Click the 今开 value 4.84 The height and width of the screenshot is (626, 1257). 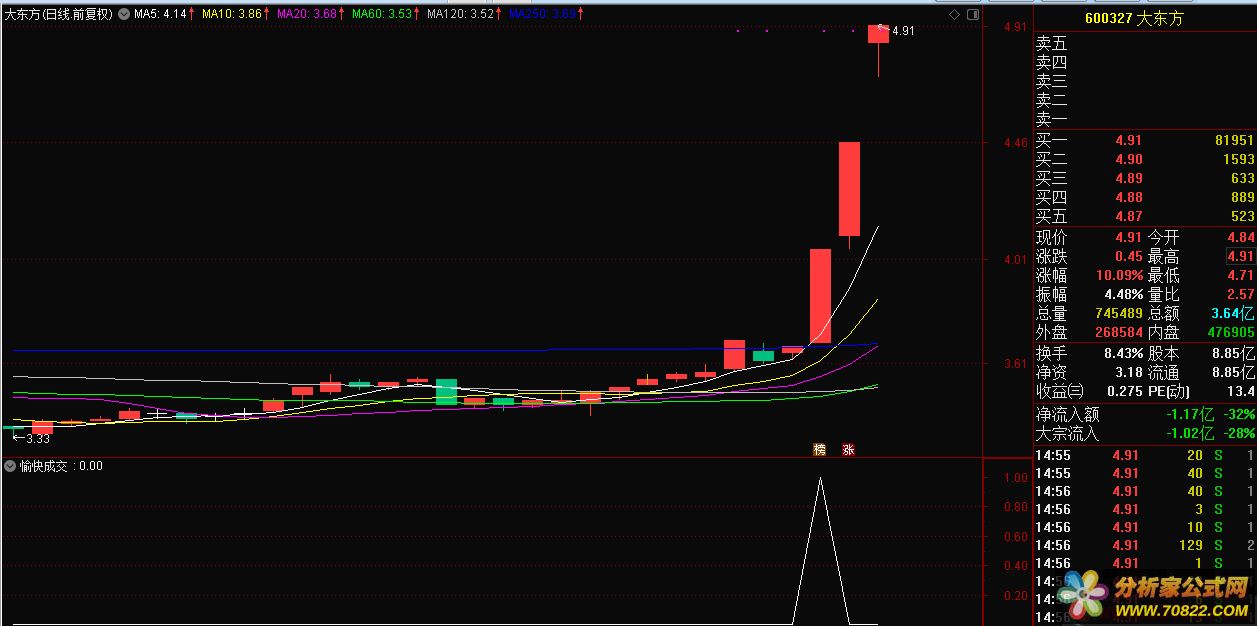(1240, 238)
